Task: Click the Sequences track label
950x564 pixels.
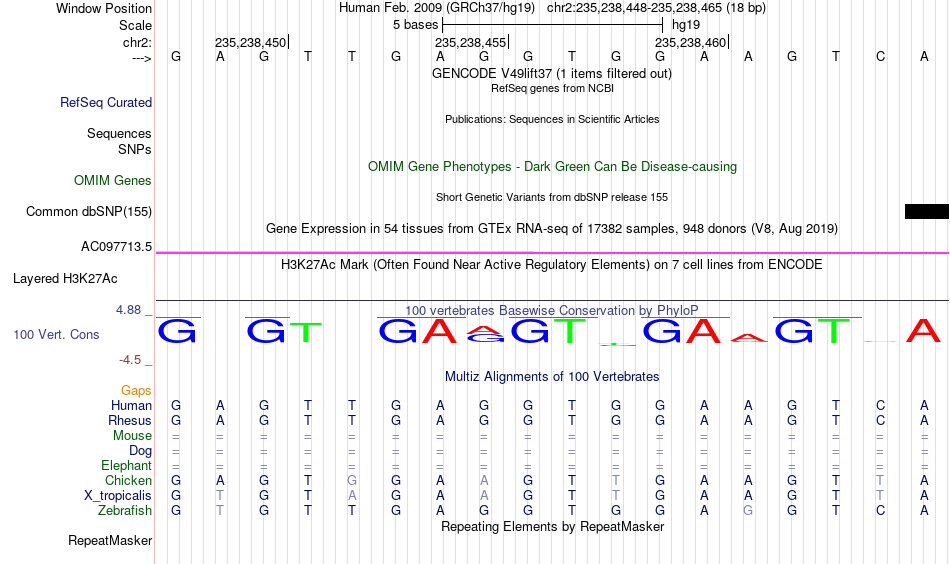Action: 119,133
